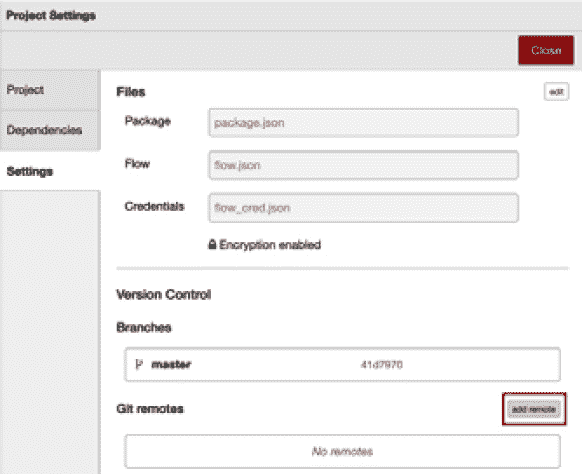Click the commit hash in master row
Viewport: 582px width, 474px height.
382,365
